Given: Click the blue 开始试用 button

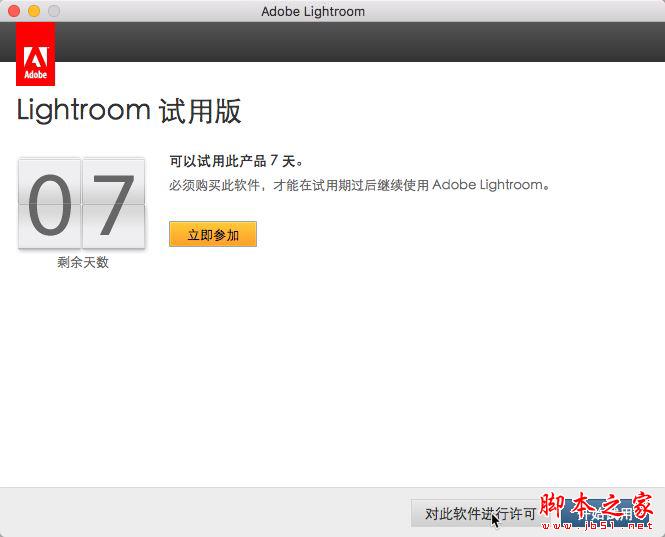Looking at the screenshot, I should [605, 514].
